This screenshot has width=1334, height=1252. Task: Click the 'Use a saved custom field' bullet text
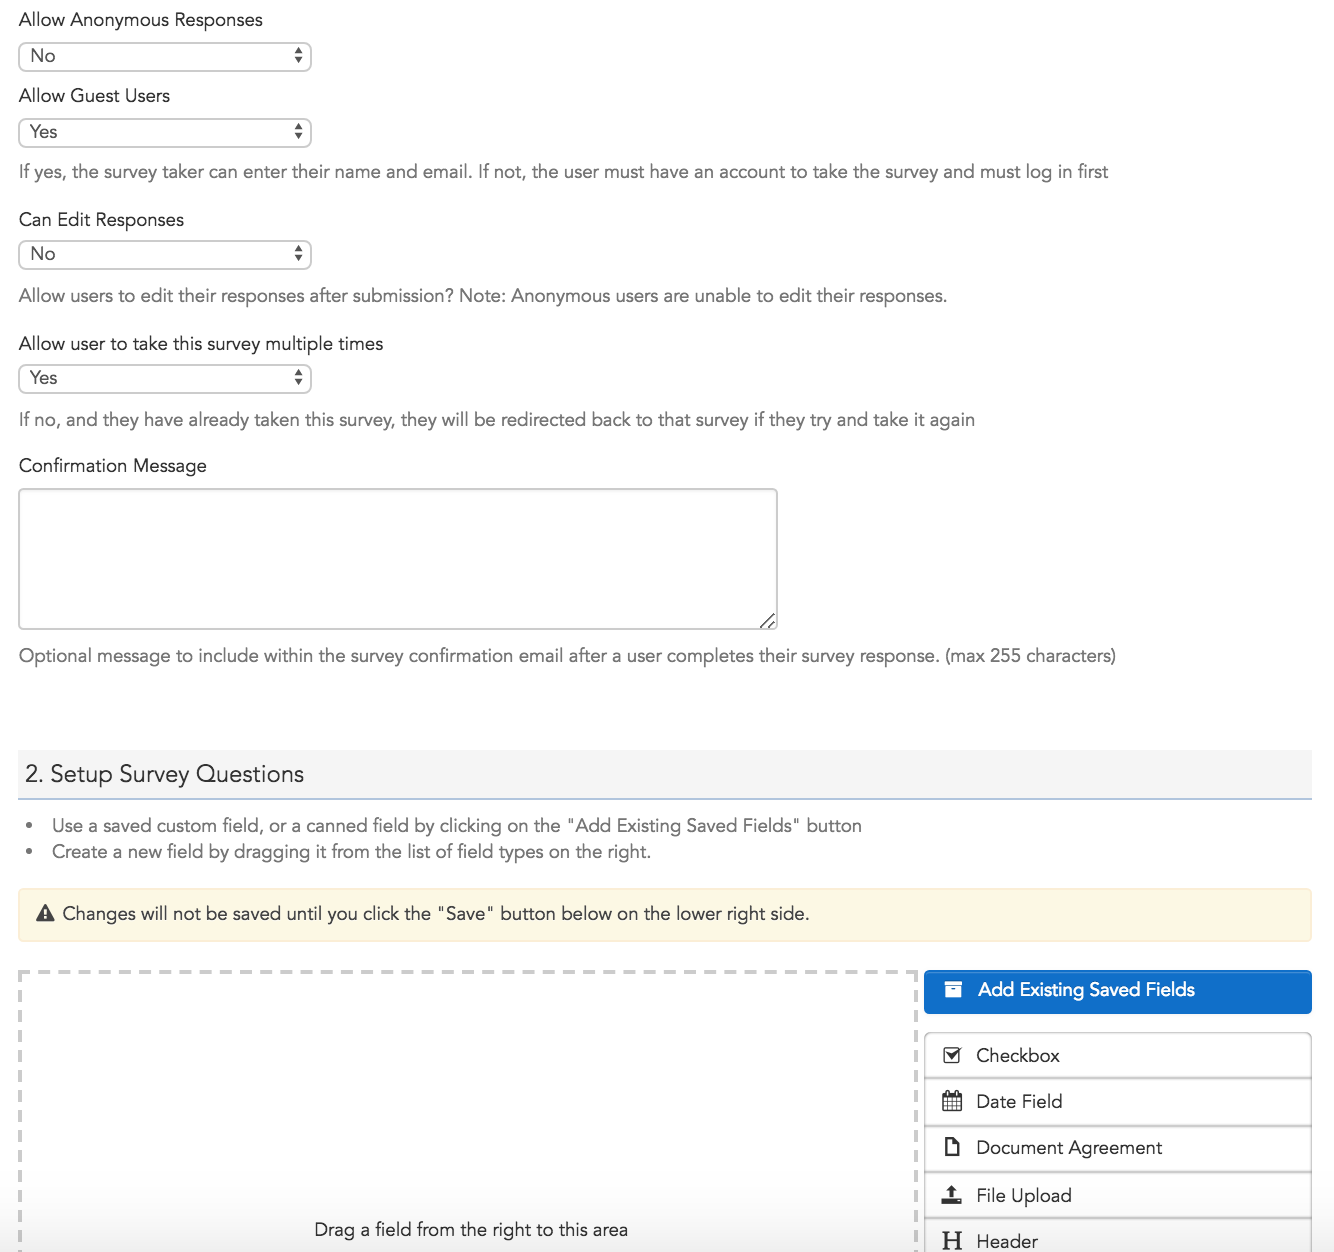coord(457,826)
